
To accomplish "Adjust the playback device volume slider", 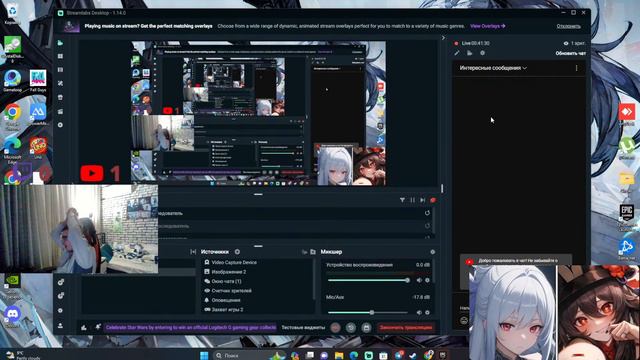I will [369, 280].
